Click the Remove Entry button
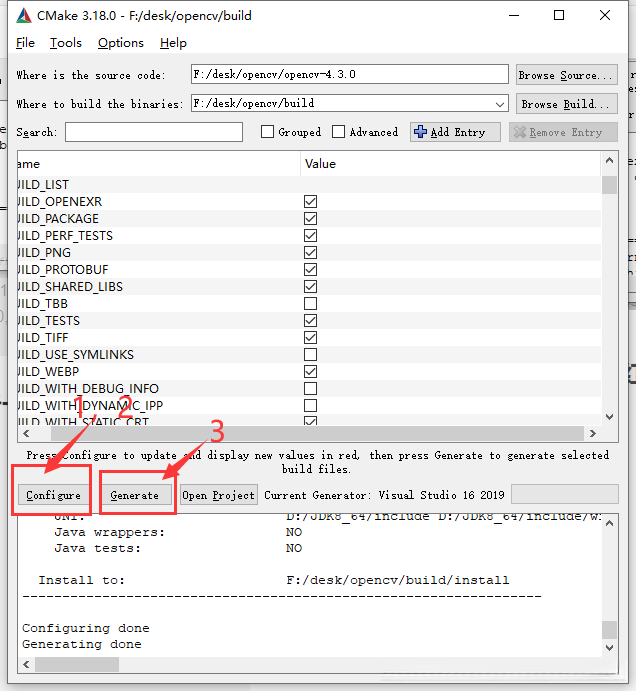 563,132
